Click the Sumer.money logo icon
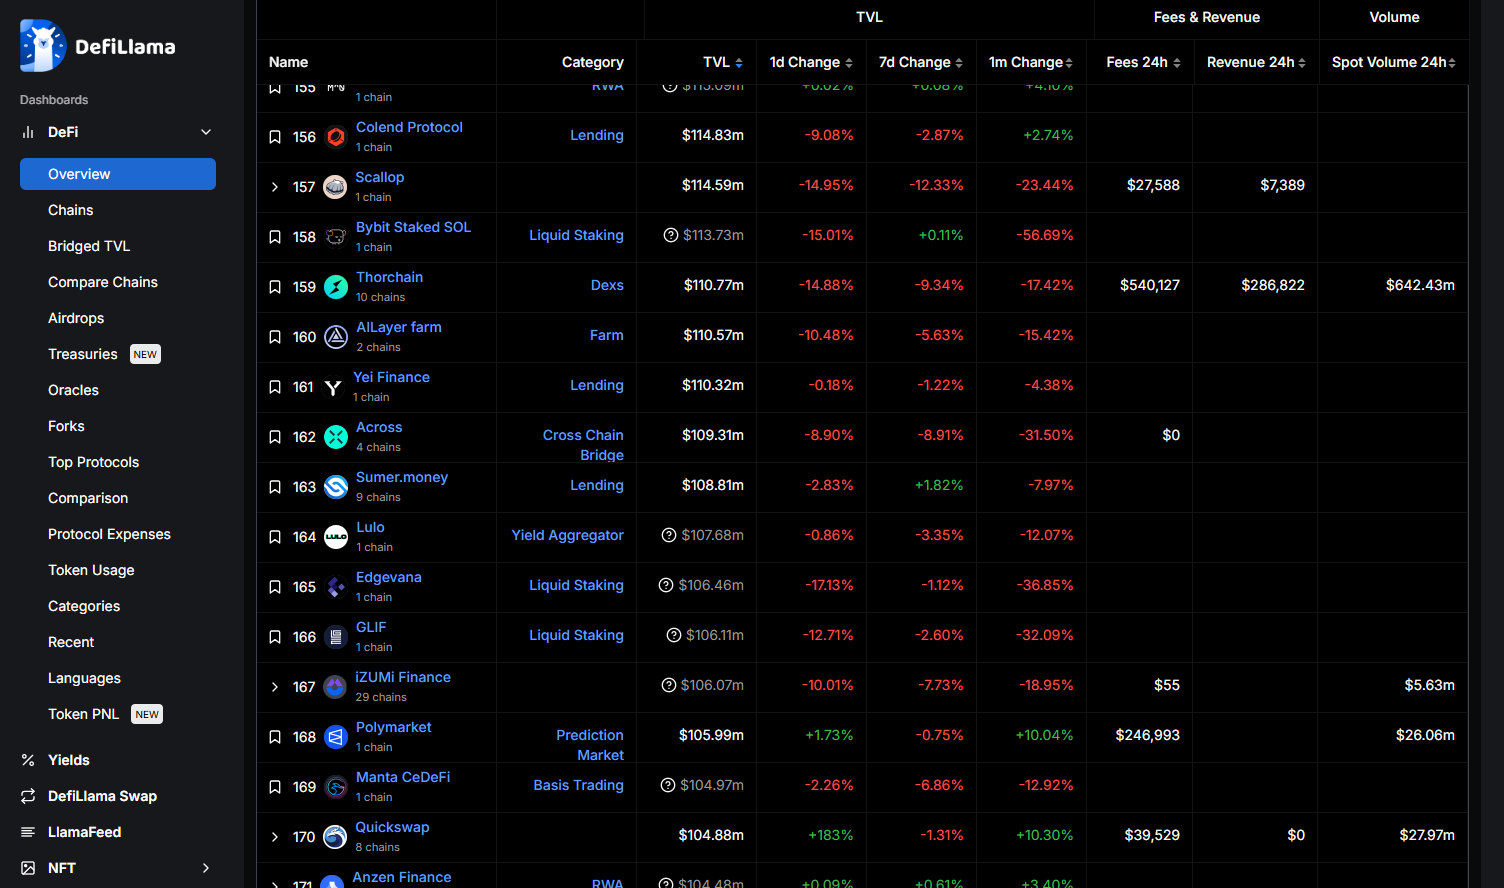 click(x=336, y=487)
